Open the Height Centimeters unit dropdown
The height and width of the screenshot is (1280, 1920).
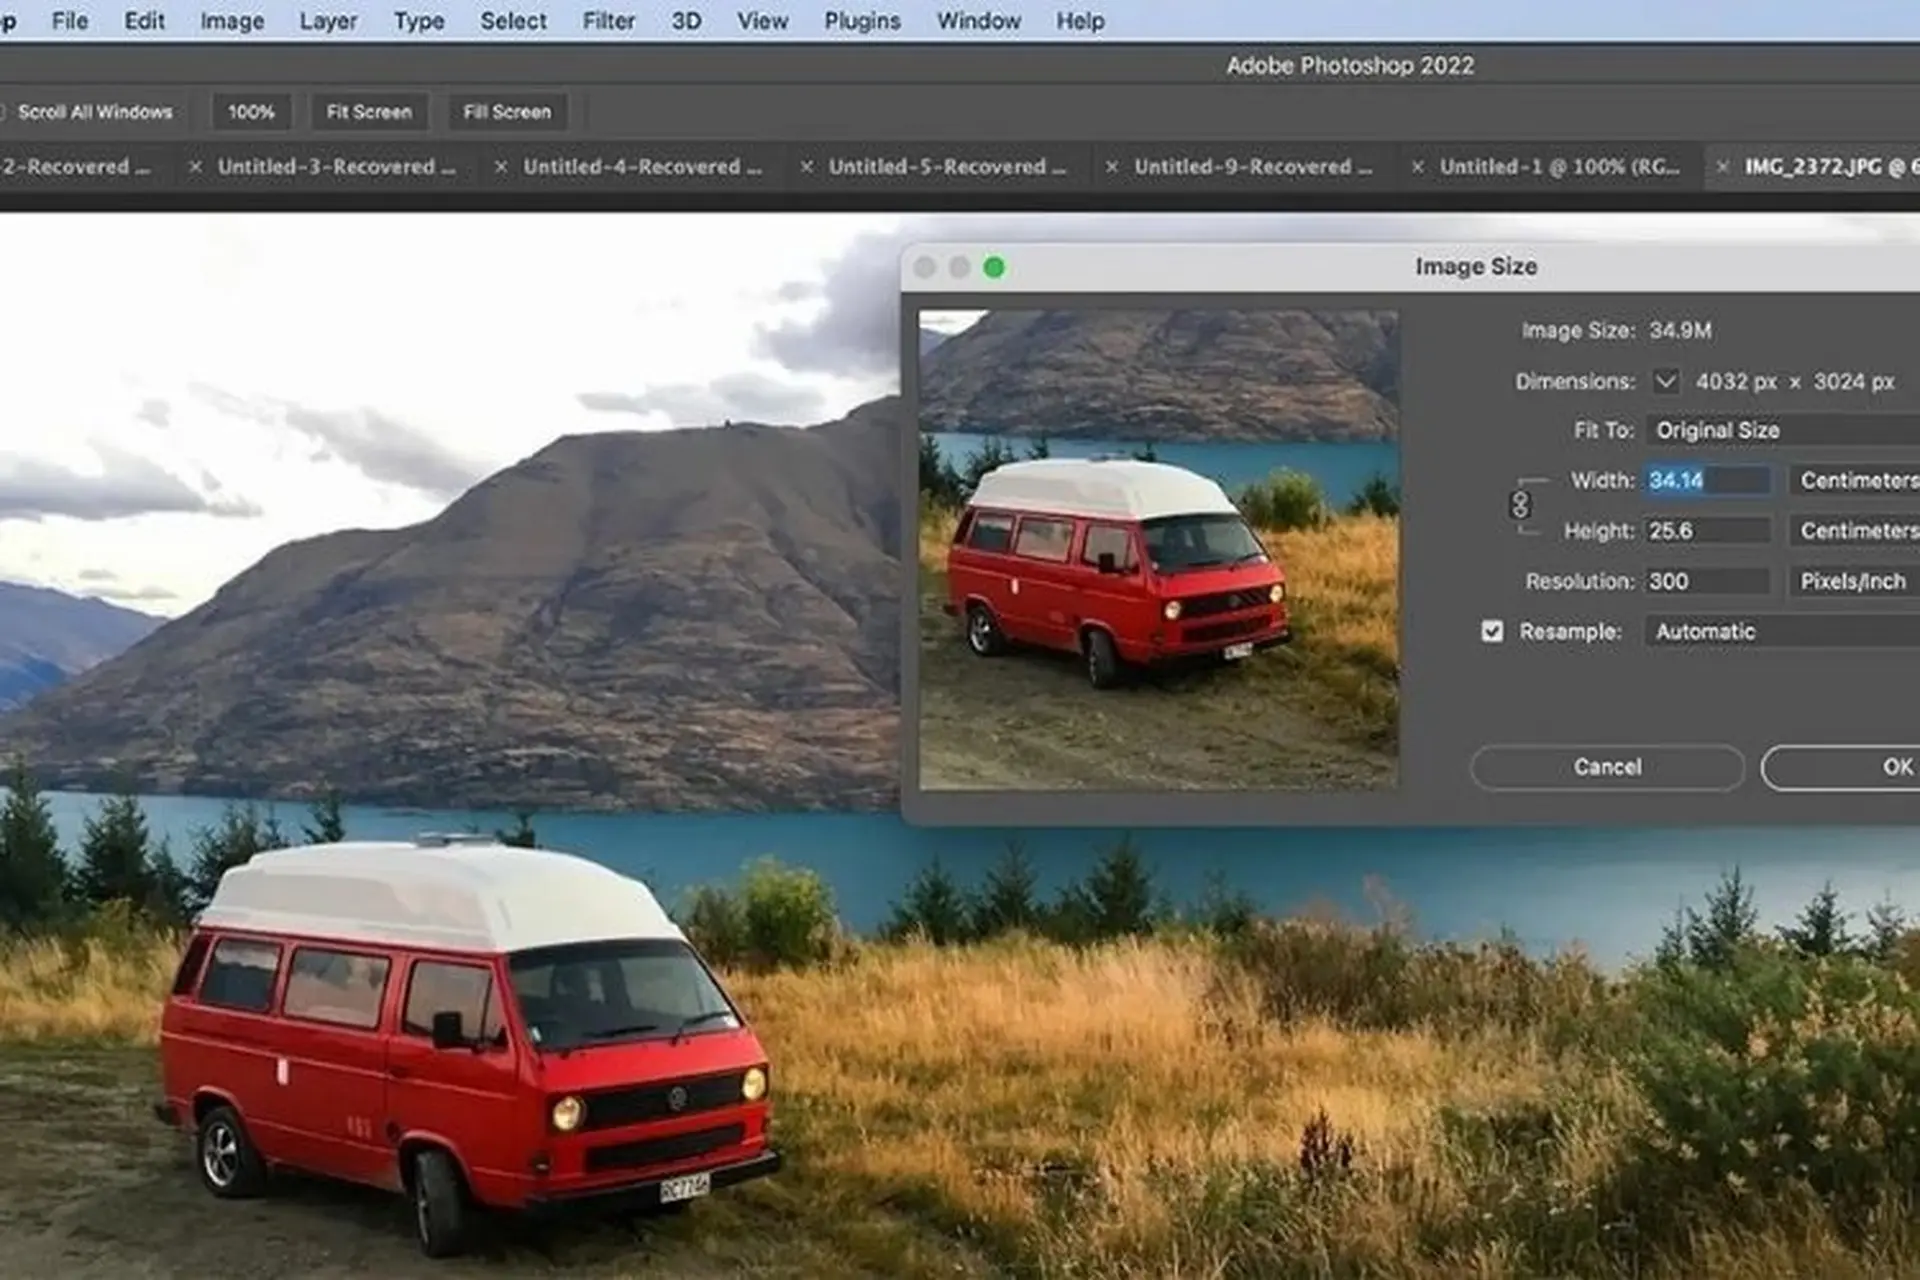coord(1855,530)
